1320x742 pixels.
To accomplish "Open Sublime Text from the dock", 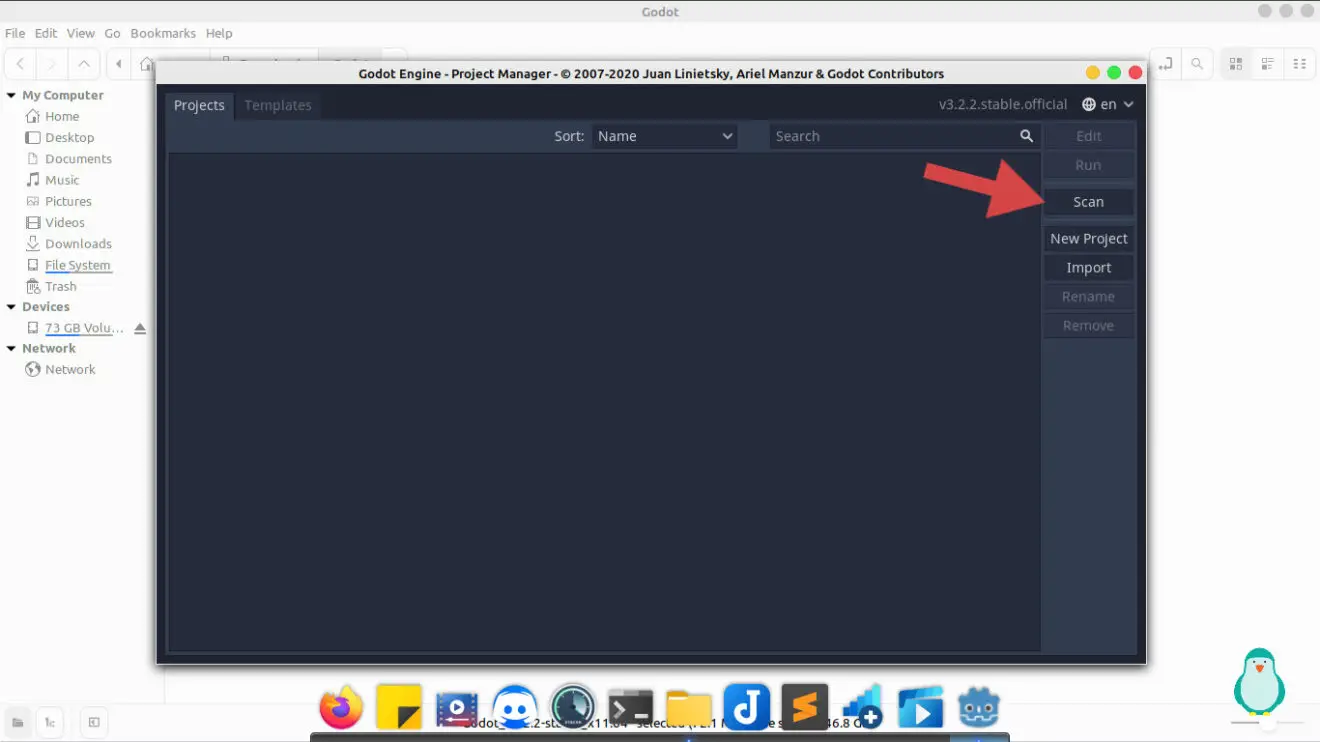I will point(805,708).
